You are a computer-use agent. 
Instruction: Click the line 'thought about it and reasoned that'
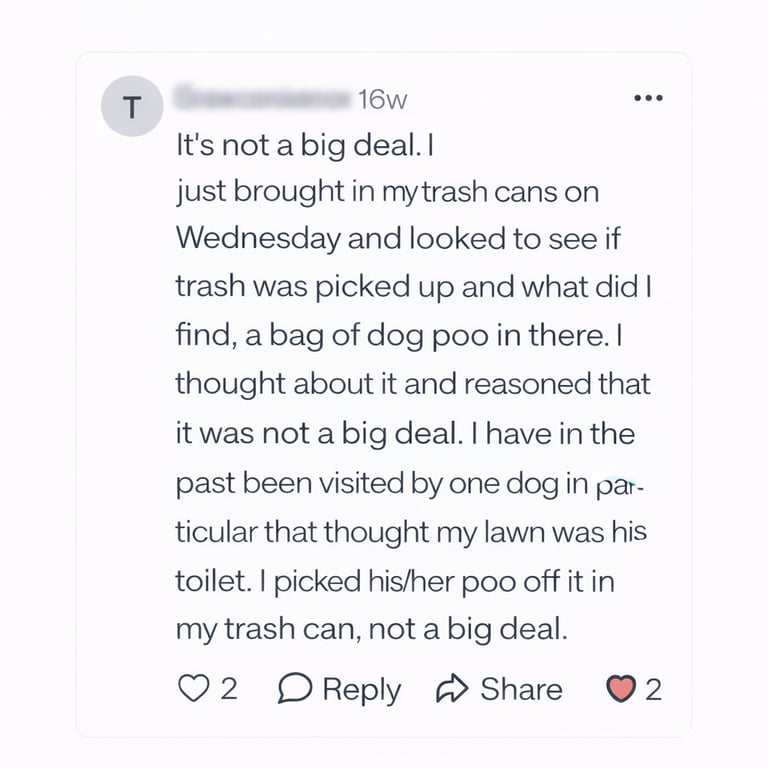[x=412, y=384]
